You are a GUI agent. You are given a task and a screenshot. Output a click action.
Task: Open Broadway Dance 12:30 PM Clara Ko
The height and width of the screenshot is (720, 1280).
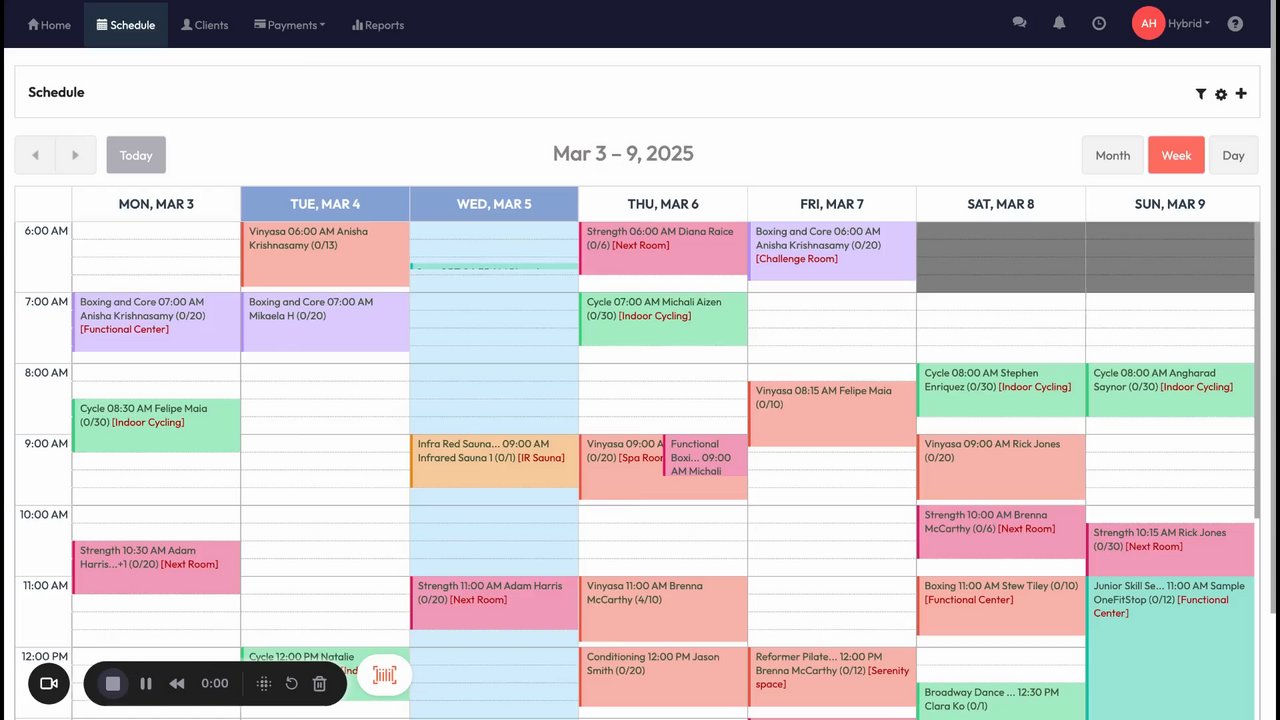click(x=1001, y=701)
